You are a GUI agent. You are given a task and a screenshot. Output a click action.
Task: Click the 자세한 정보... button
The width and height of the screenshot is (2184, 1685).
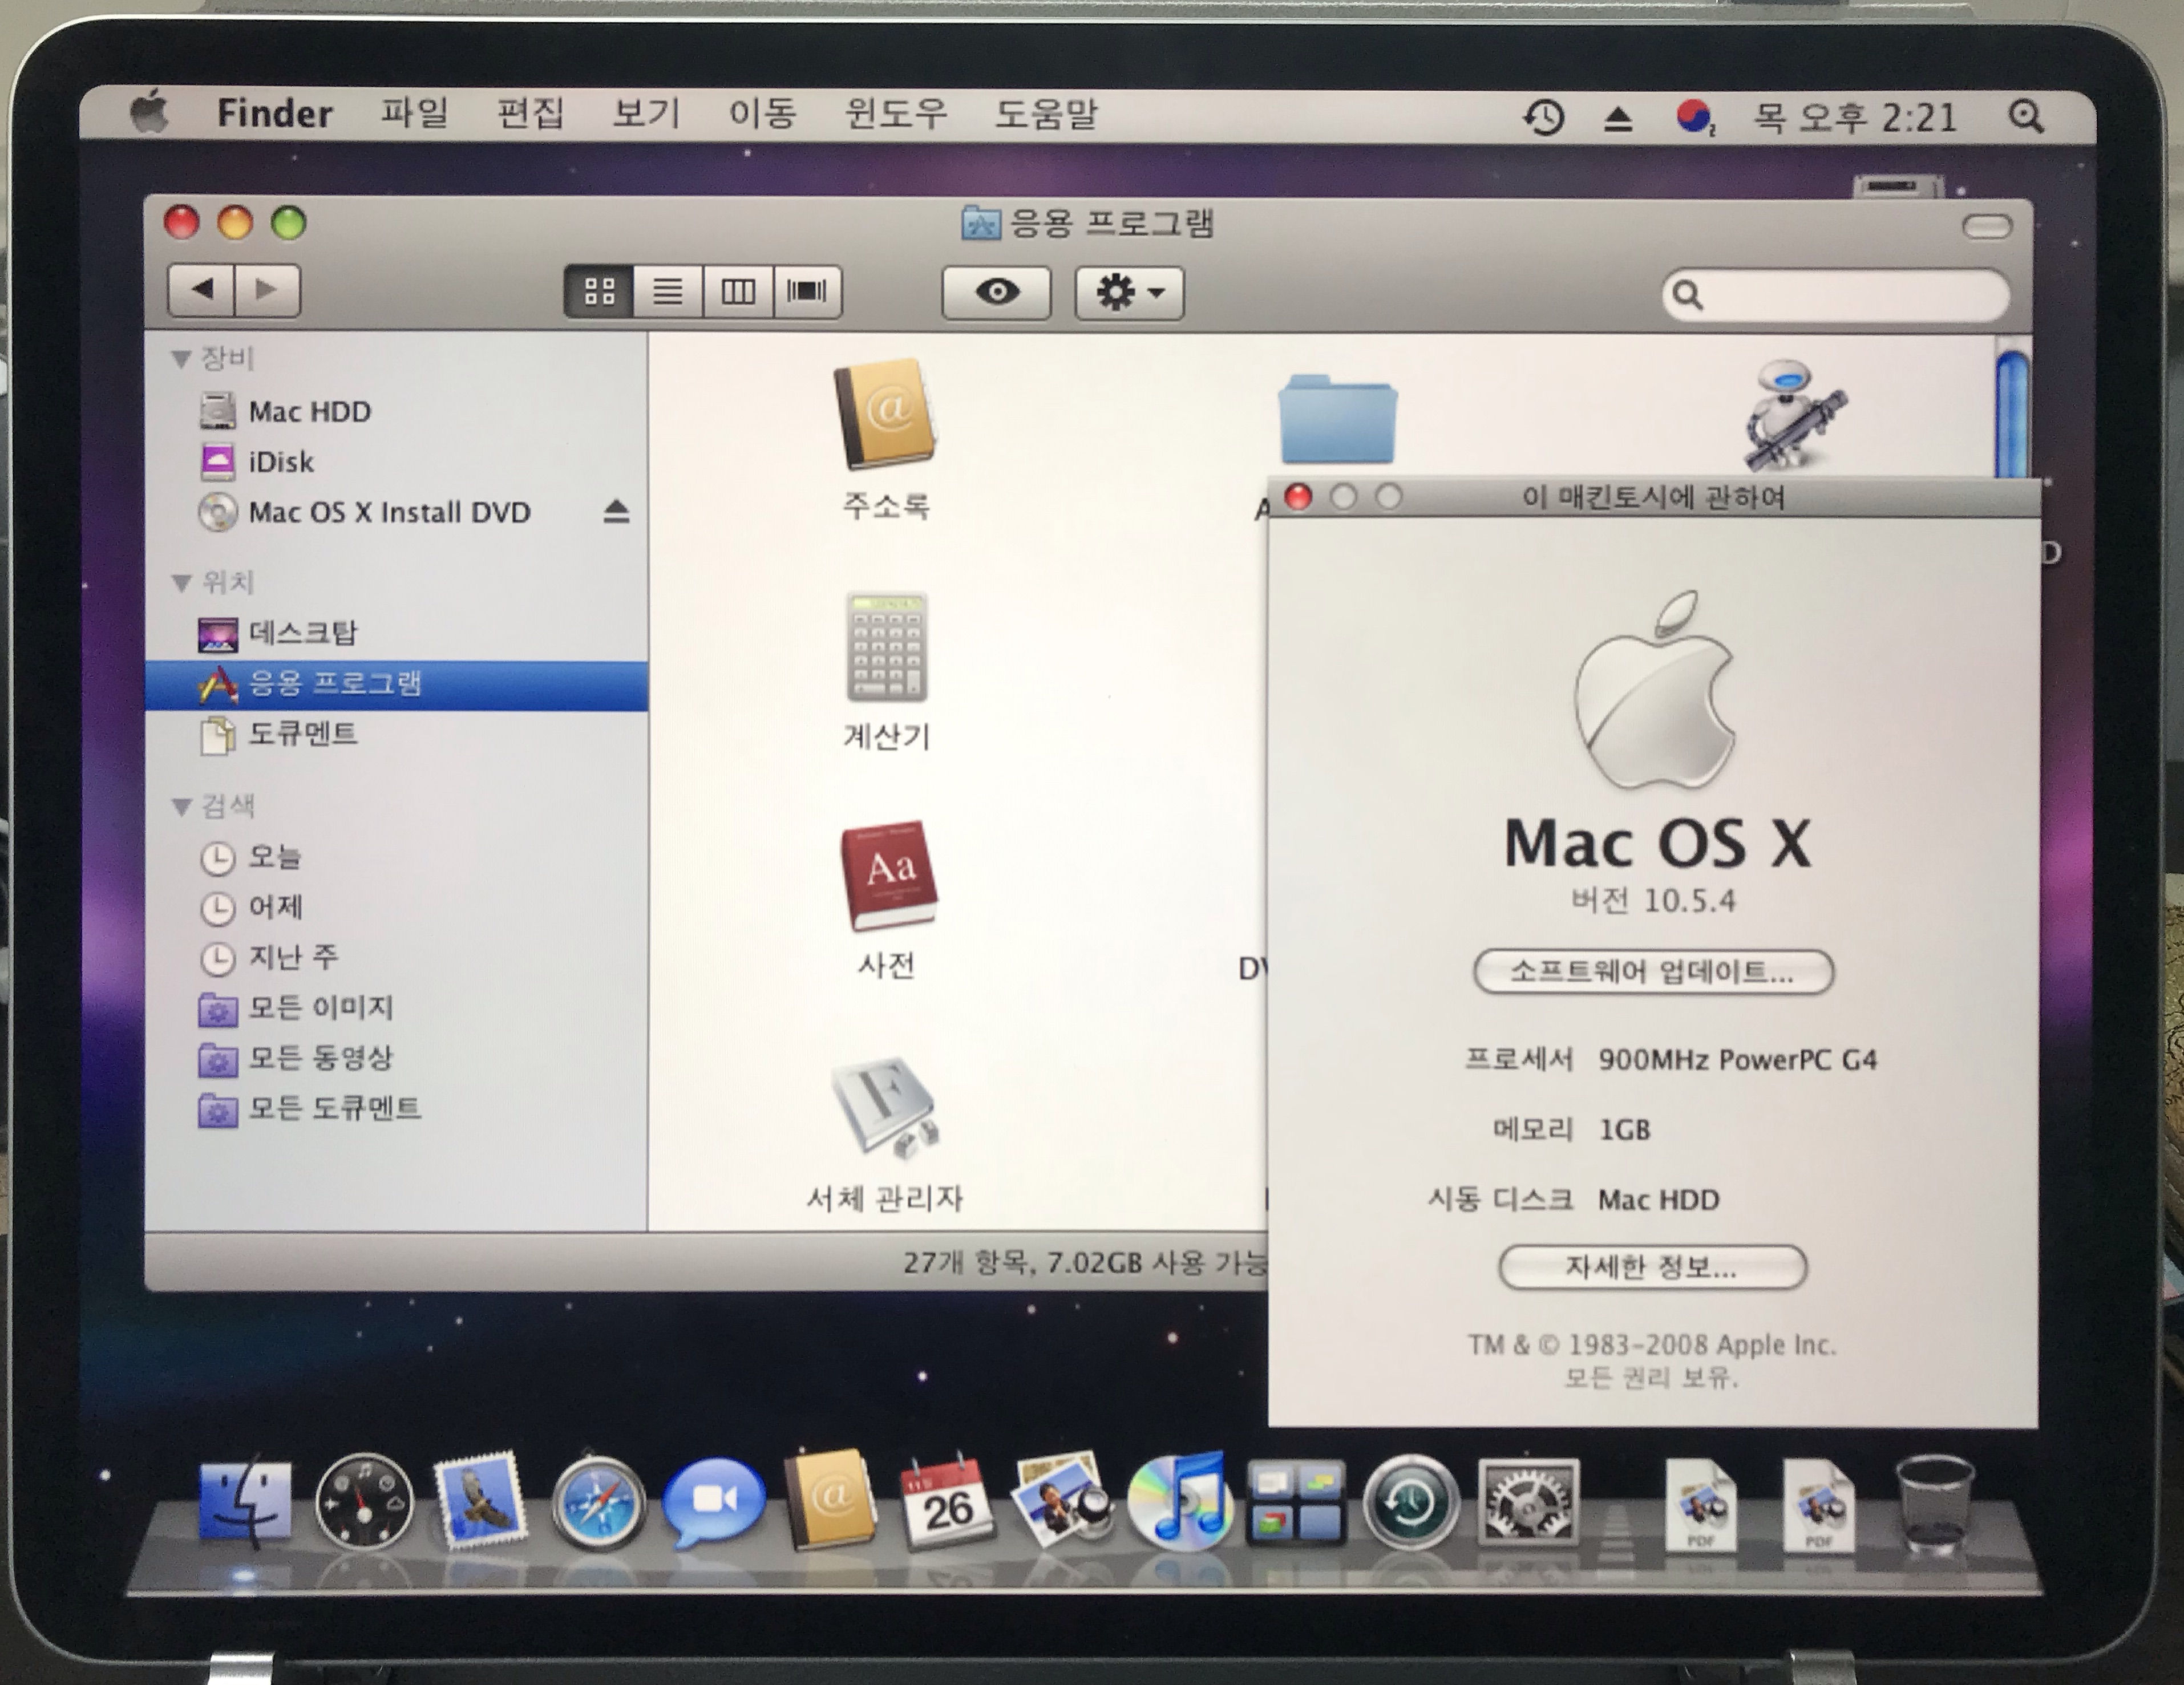pyautogui.click(x=1652, y=1268)
